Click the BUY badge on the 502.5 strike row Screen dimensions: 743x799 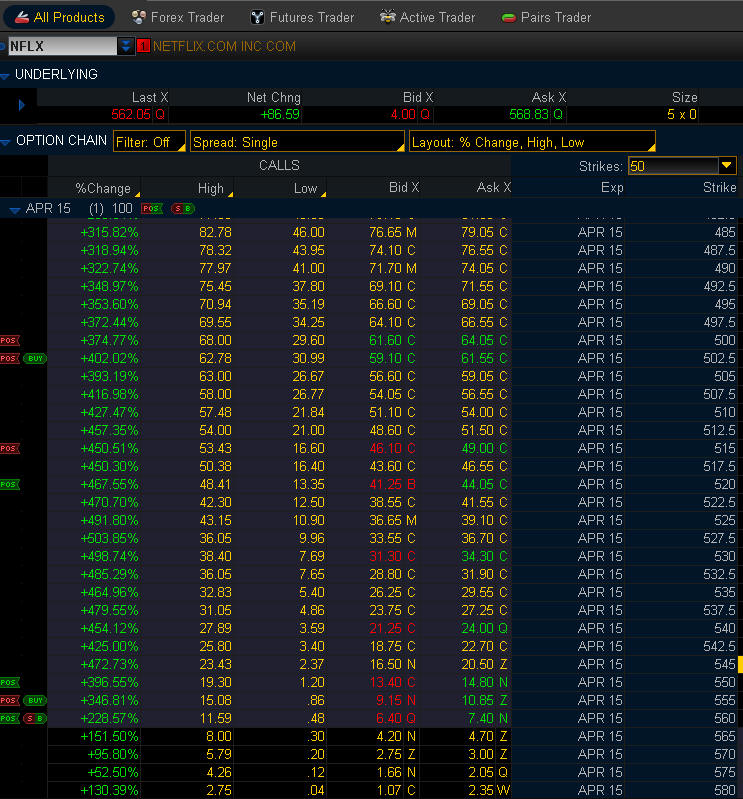point(35,358)
